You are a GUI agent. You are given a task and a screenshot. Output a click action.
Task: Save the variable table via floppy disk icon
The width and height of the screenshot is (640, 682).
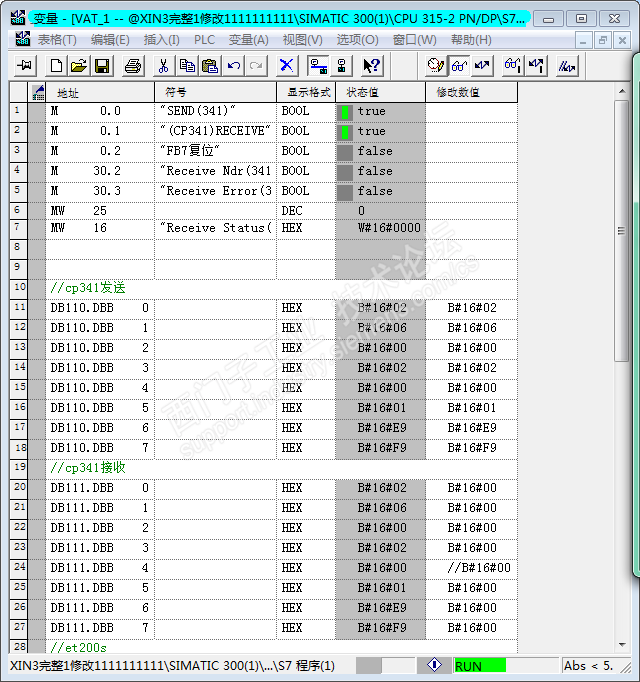click(102, 66)
